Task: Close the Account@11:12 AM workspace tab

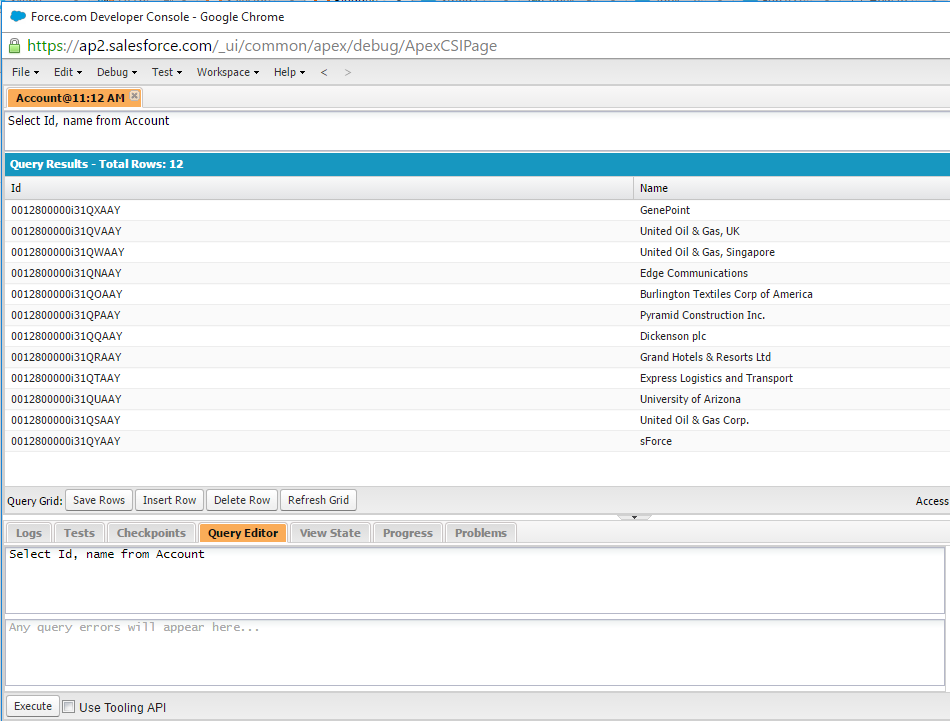Action: (135, 97)
